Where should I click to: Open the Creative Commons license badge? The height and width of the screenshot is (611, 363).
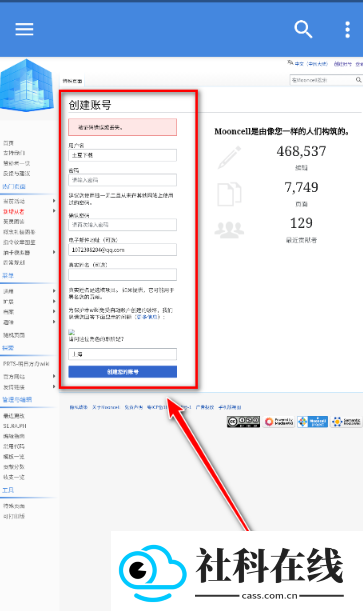[243, 422]
